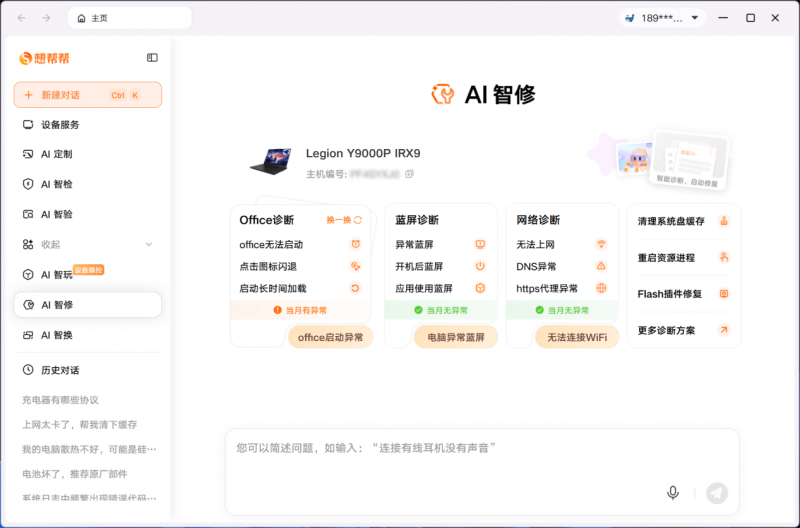Open the account dropdown 189***
The image size is (800, 528).
tap(662, 18)
